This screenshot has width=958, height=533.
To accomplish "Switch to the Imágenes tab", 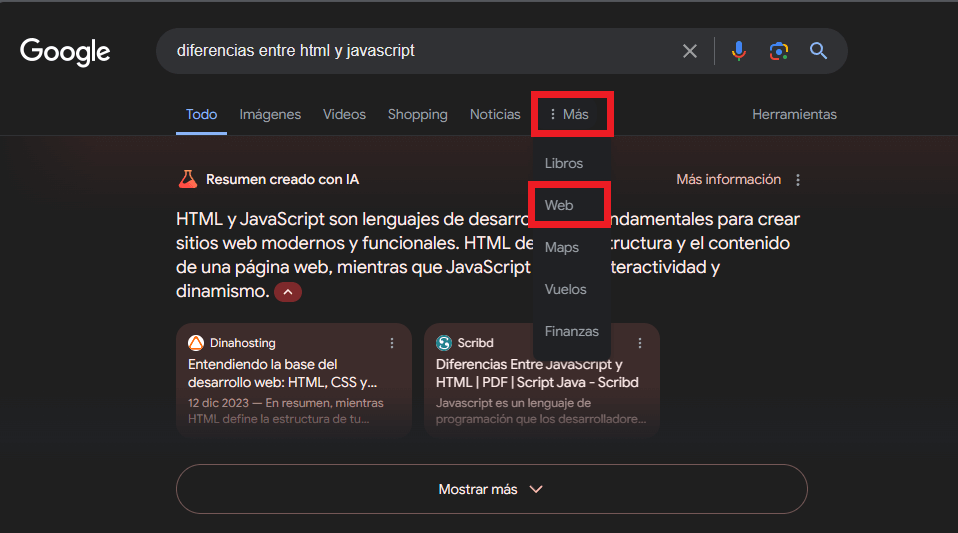I will click(270, 114).
